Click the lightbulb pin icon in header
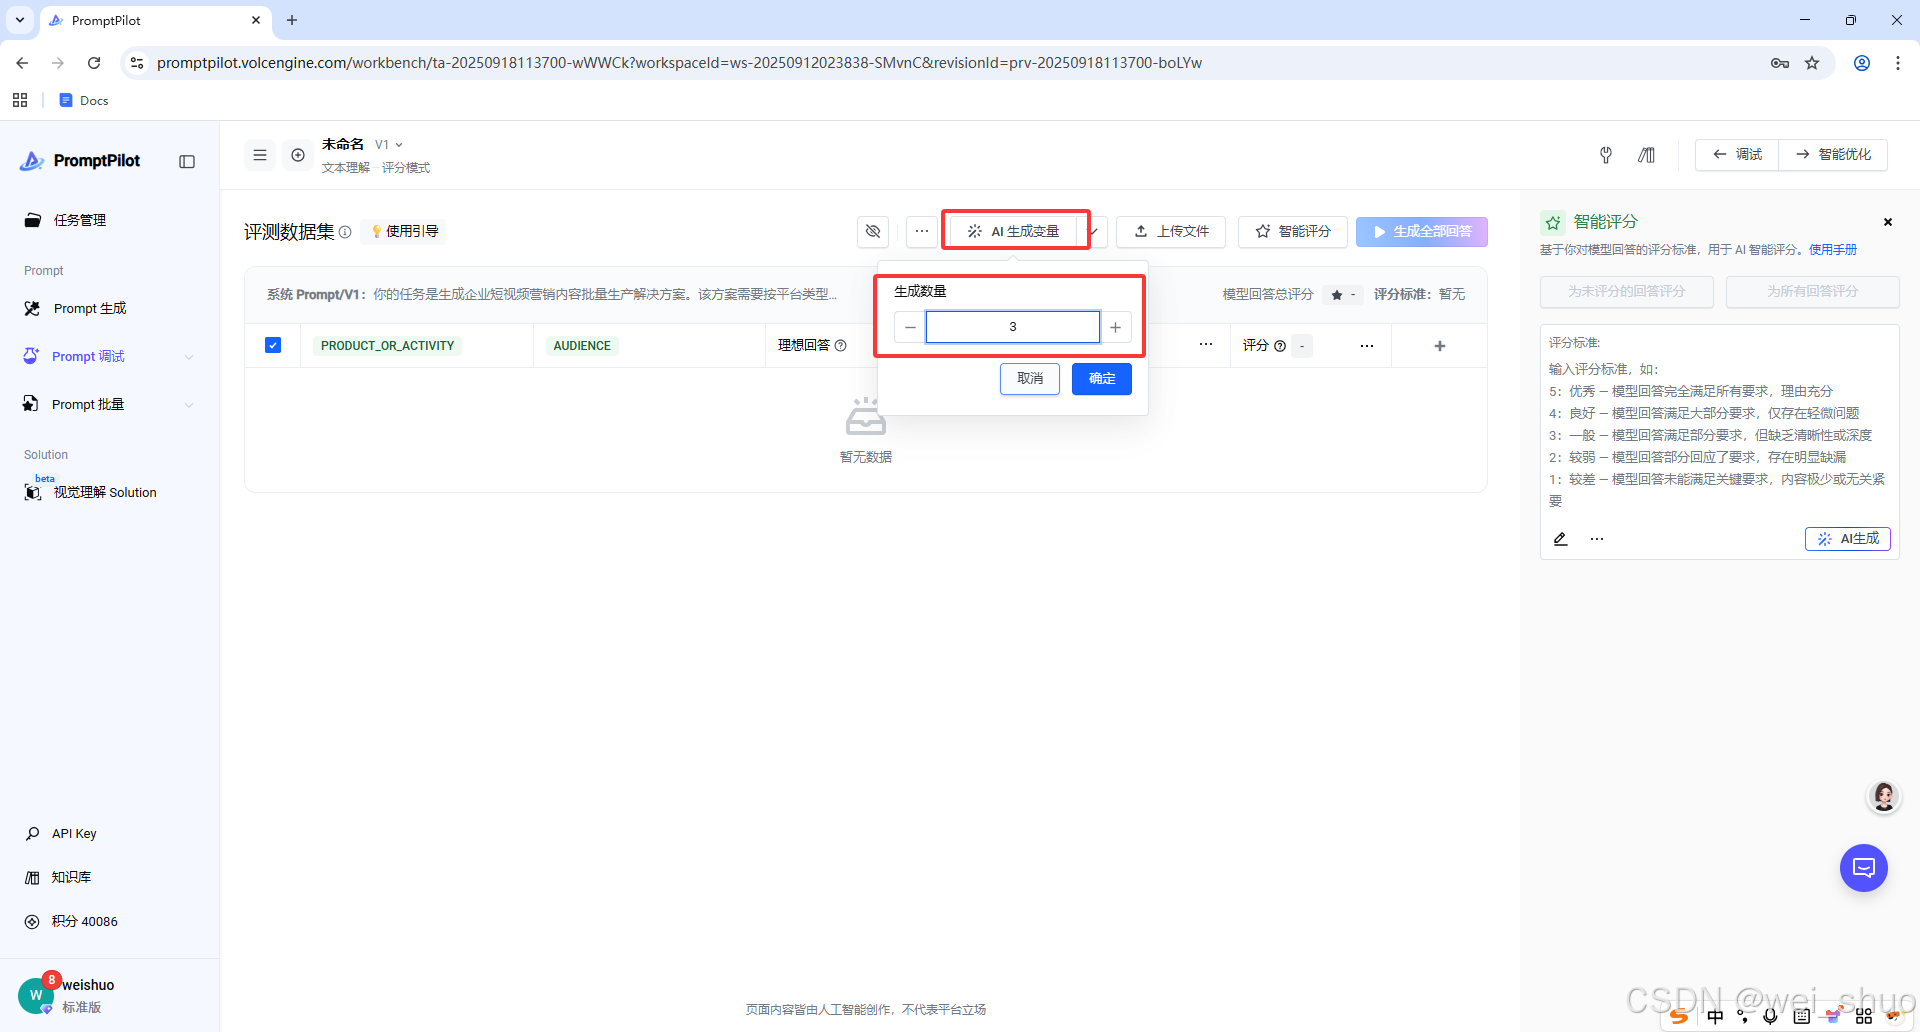This screenshot has width=1920, height=1032. point(1606,155)
